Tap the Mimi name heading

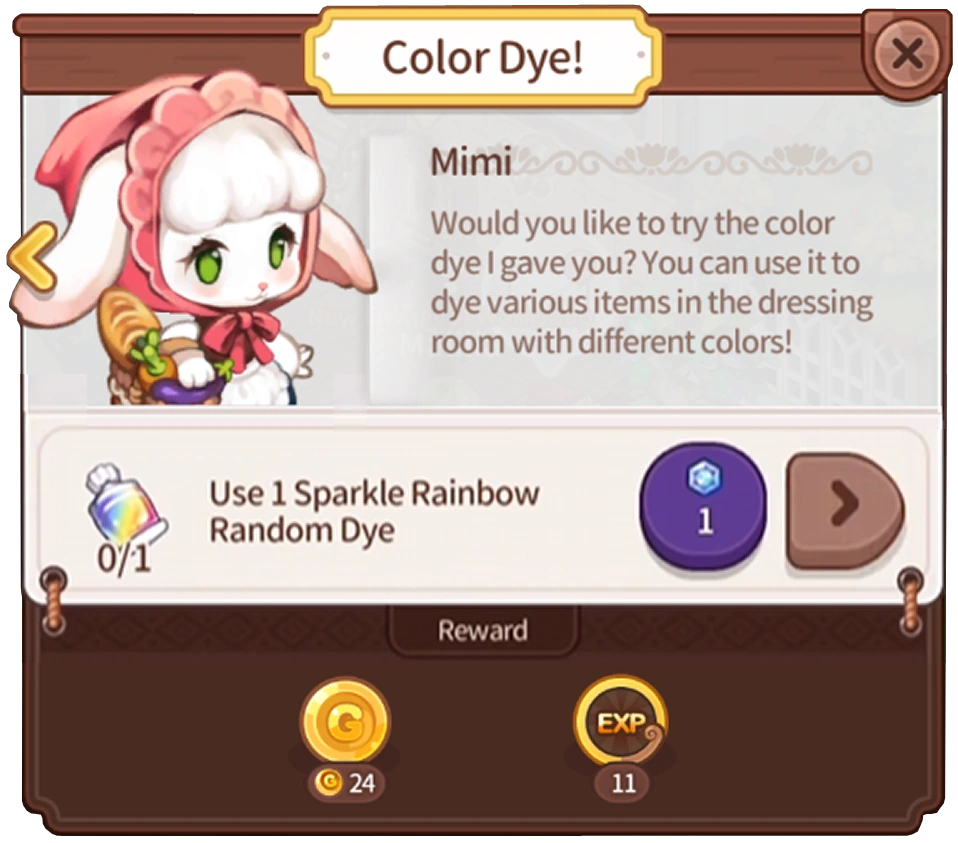click(x=470, y=162)
